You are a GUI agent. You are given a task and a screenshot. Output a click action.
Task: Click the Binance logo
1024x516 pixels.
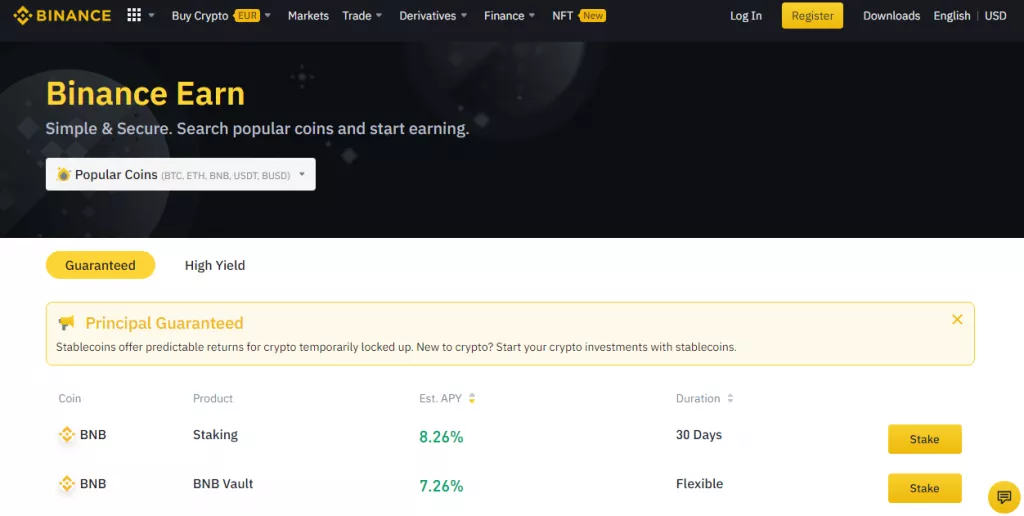(62, 16)
